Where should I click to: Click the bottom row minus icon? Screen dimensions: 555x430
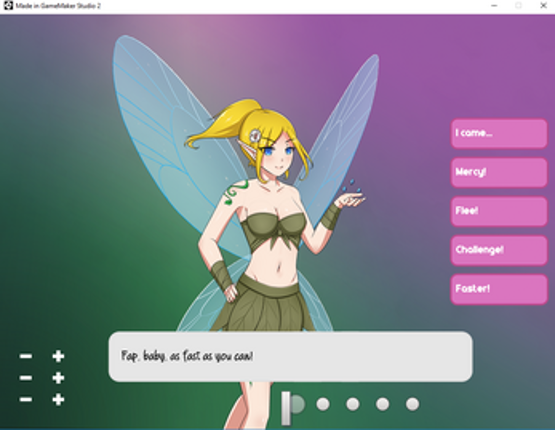(x=26, y=400)
